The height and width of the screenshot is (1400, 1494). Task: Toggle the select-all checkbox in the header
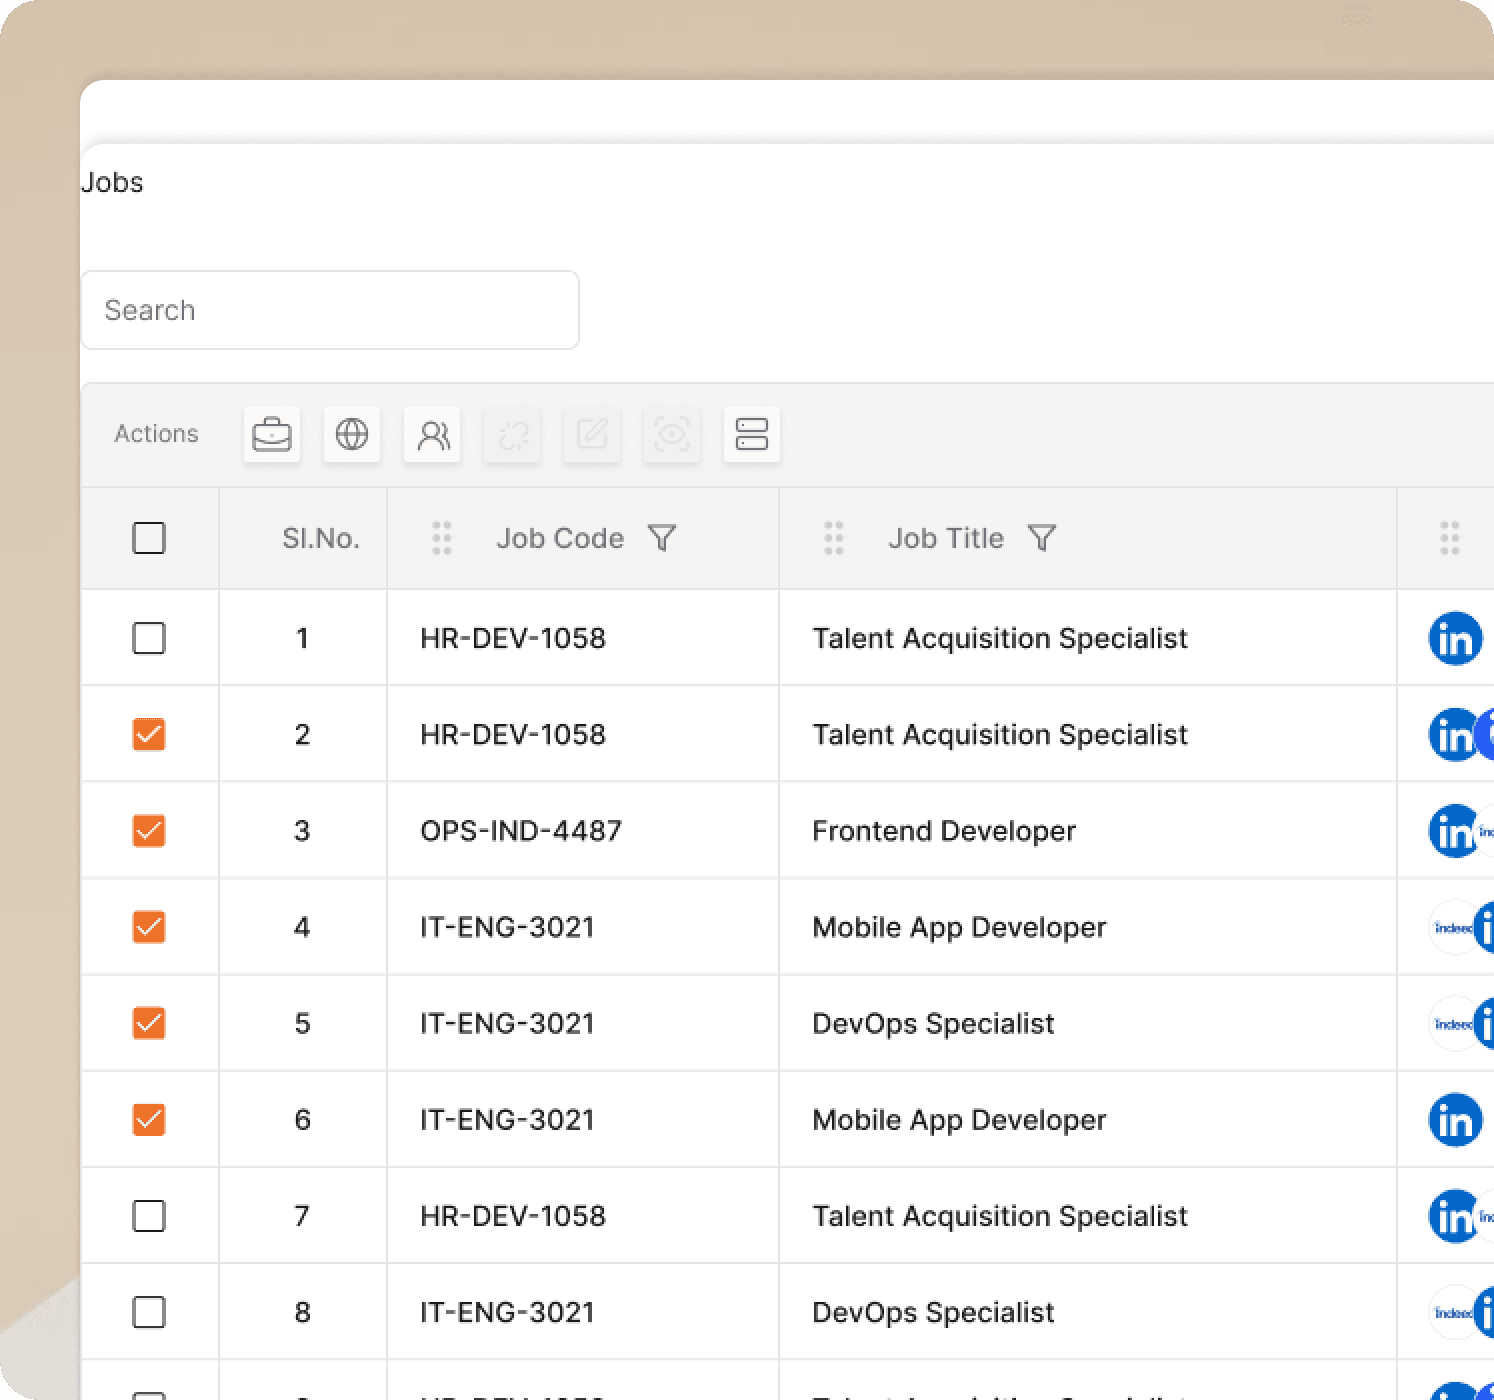coord(148,538)
